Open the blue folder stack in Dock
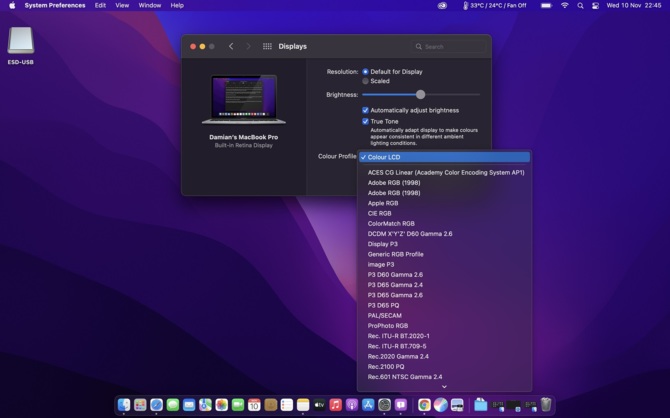The width and height of the screenshot is (670, 418). 481,404
